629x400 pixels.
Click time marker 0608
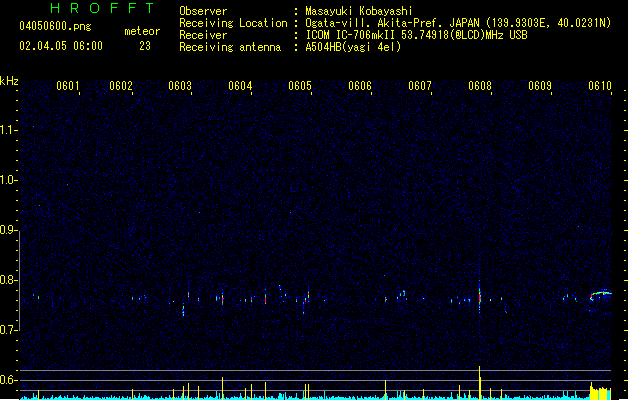point(480,86)
